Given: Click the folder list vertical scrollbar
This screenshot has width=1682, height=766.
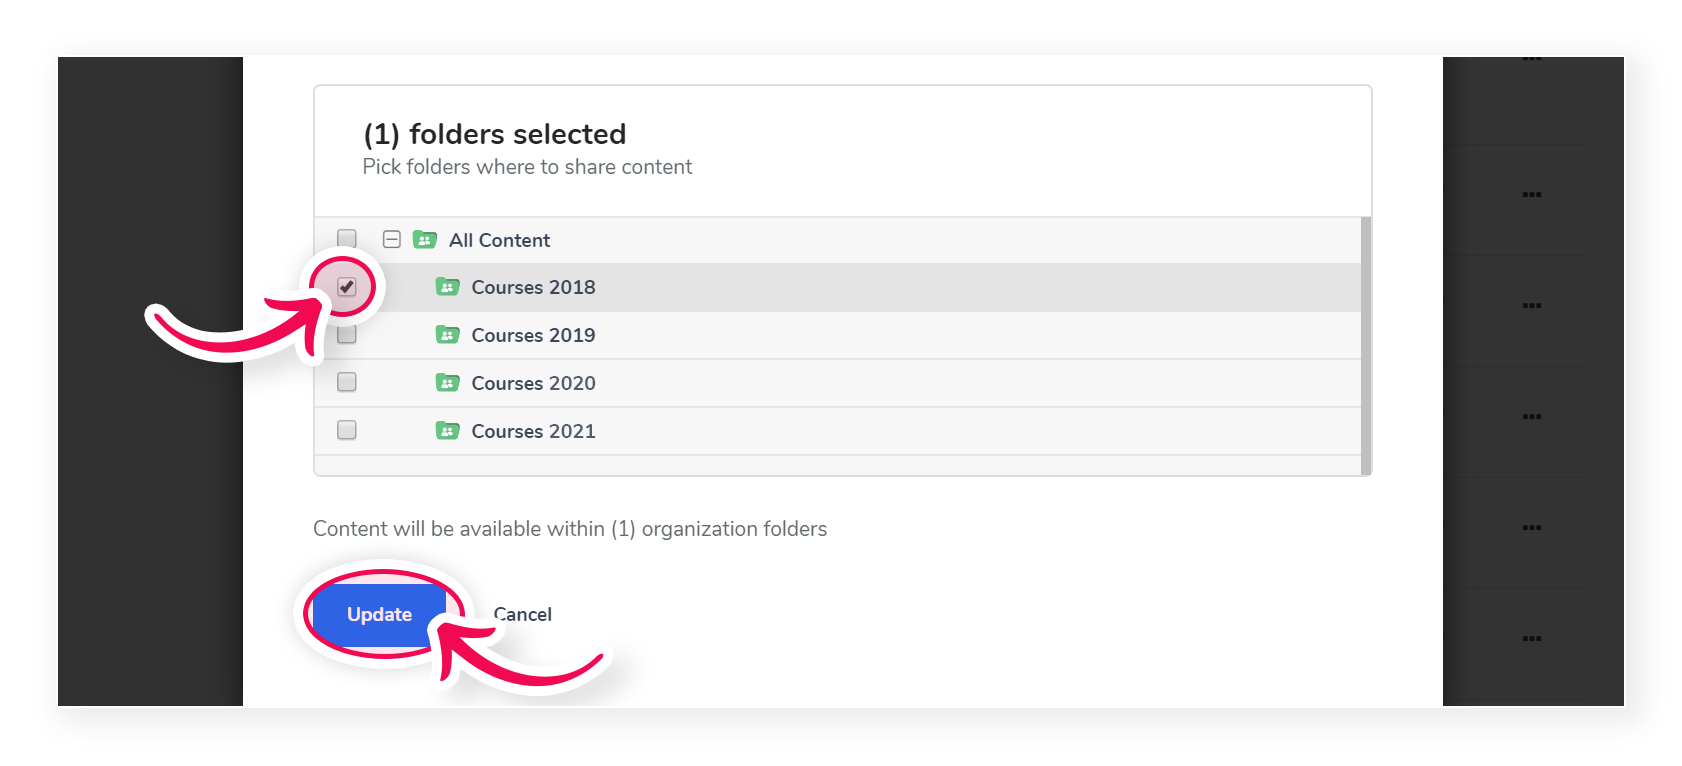Looking at the screenshot, I should click(1366, 346).
